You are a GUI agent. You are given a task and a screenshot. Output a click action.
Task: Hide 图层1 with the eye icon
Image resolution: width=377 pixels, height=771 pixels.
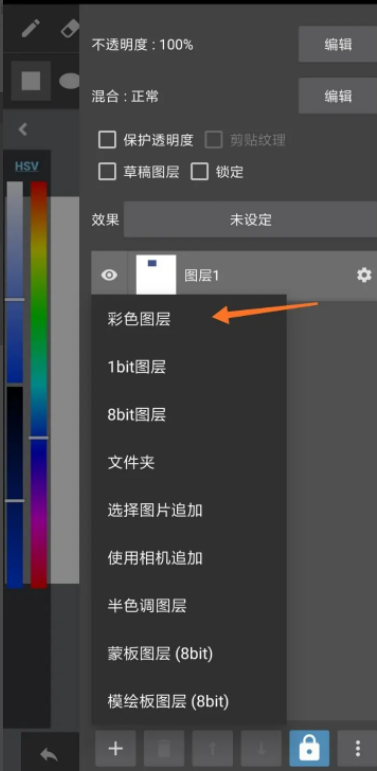pos(109,275)
